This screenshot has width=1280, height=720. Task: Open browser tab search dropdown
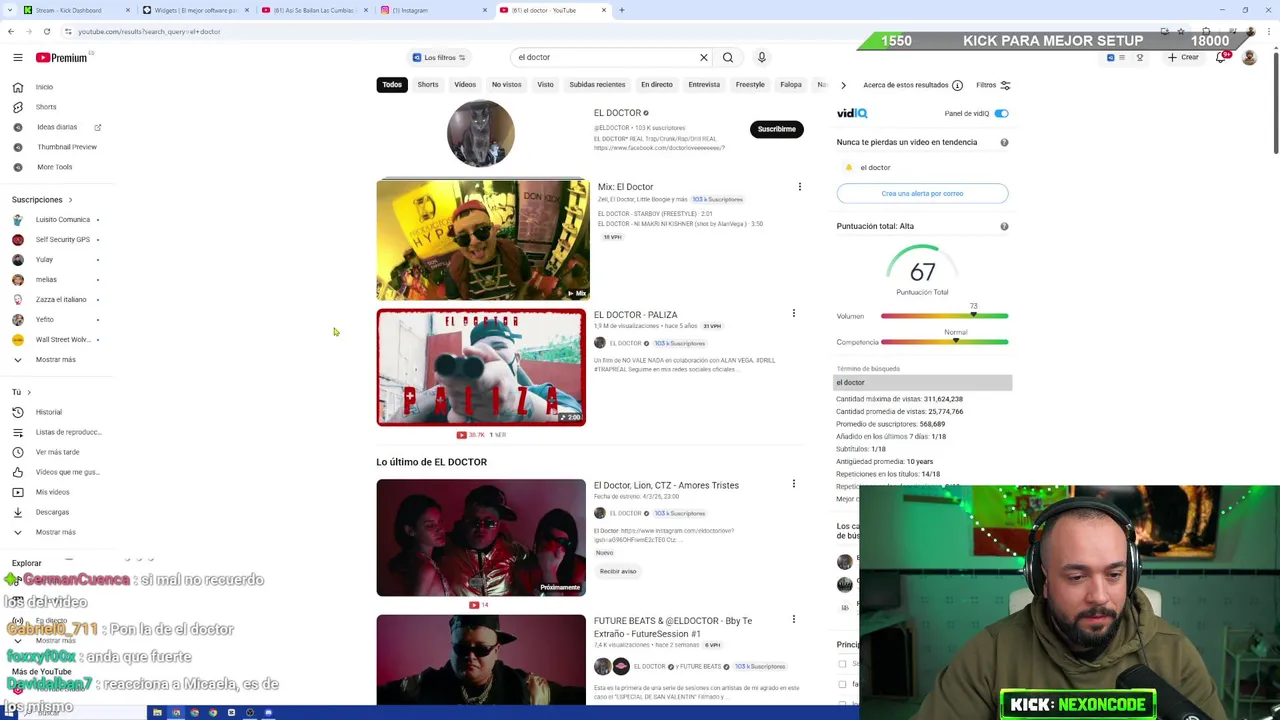coord(12,10)
